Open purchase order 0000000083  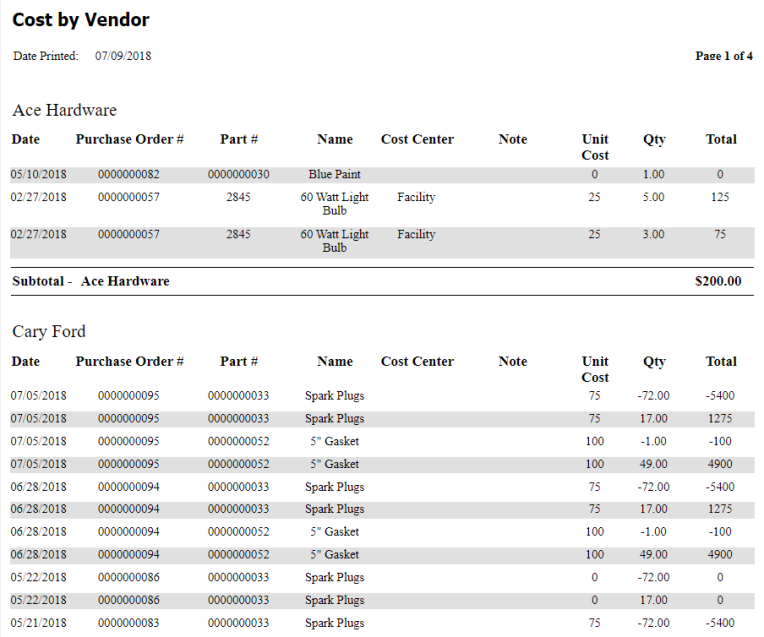point(128,623)
